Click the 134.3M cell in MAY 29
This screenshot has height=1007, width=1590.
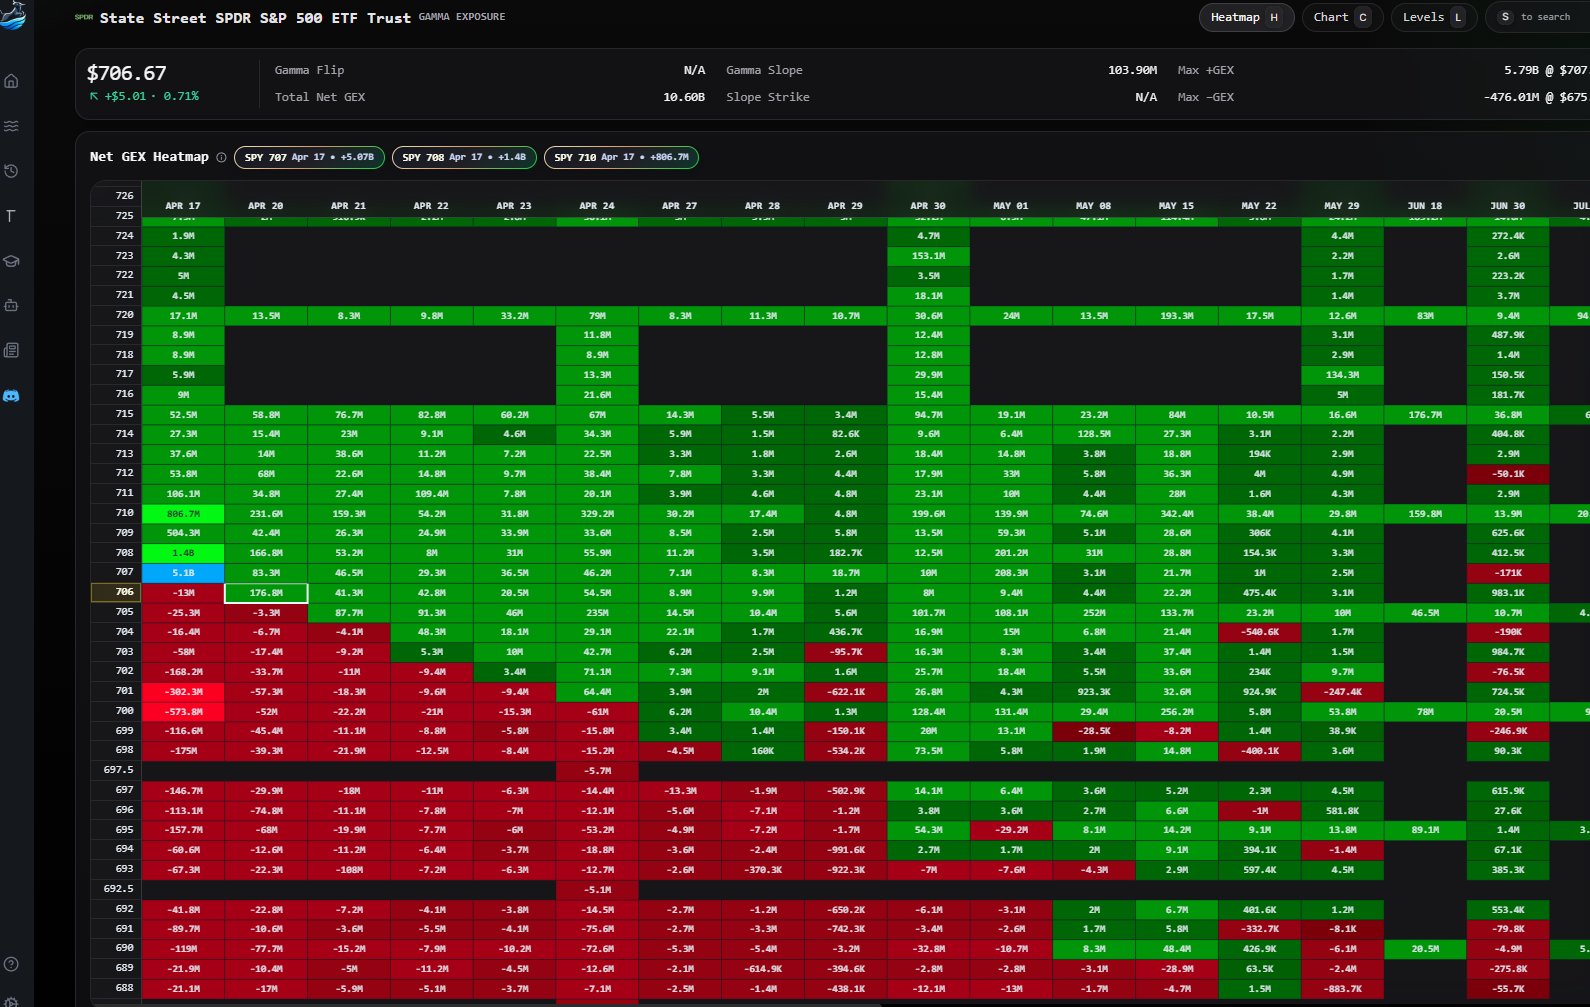[1342, 375]
